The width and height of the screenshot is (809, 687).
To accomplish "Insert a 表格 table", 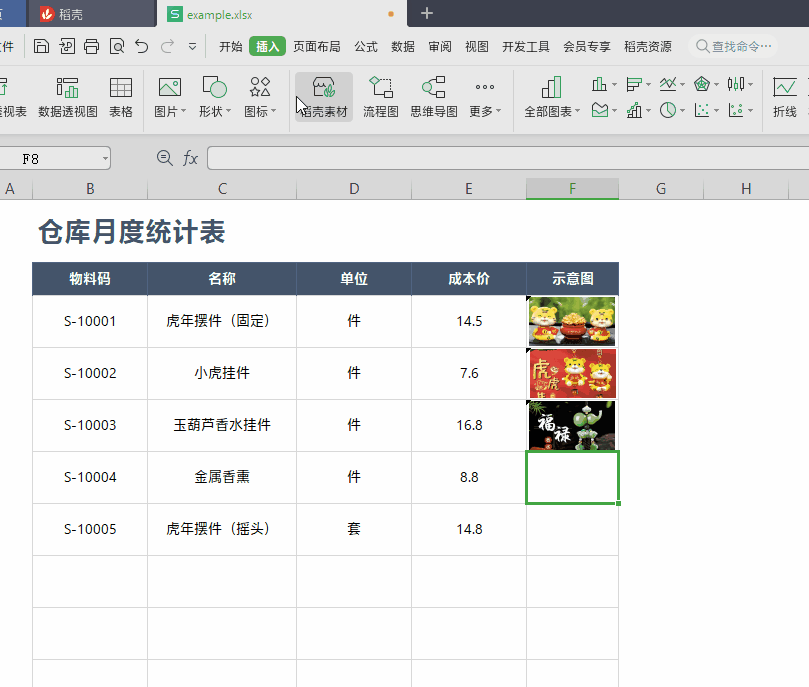I will pyautogui.click(x=121, y=97).
